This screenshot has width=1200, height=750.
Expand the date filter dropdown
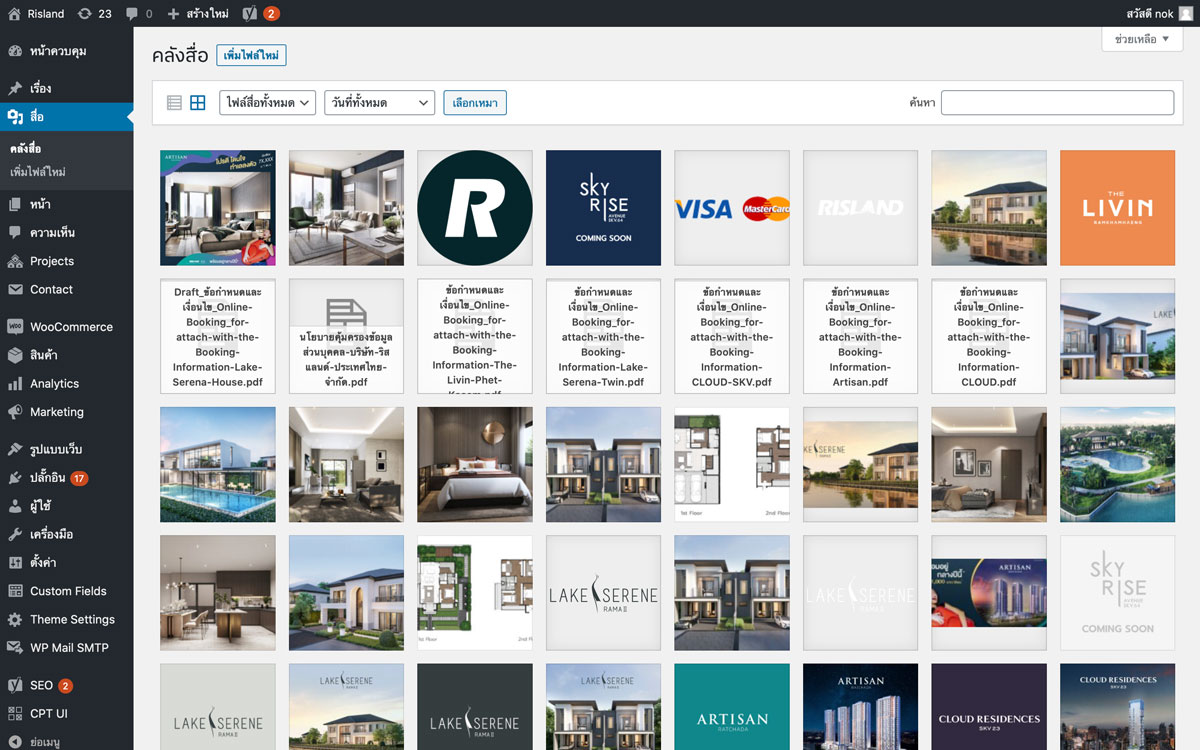pyautogui.click(x=379, y=103)
